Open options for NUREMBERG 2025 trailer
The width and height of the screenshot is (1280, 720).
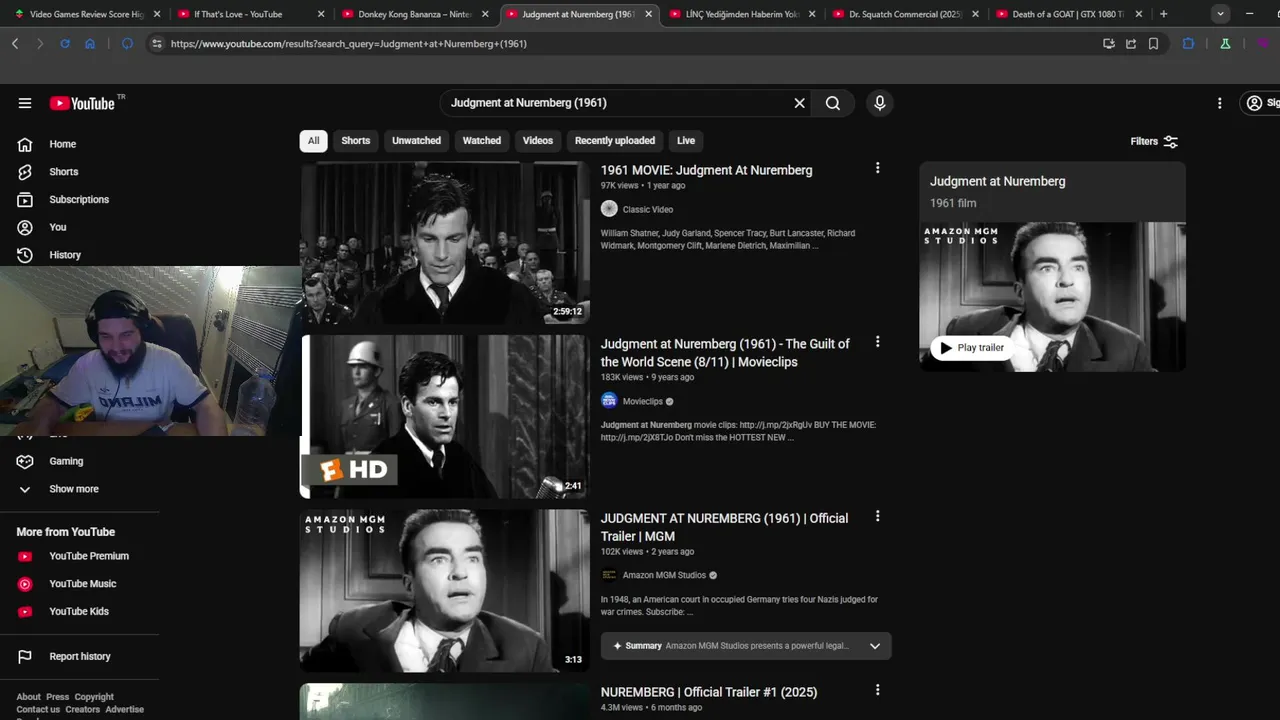877,690
